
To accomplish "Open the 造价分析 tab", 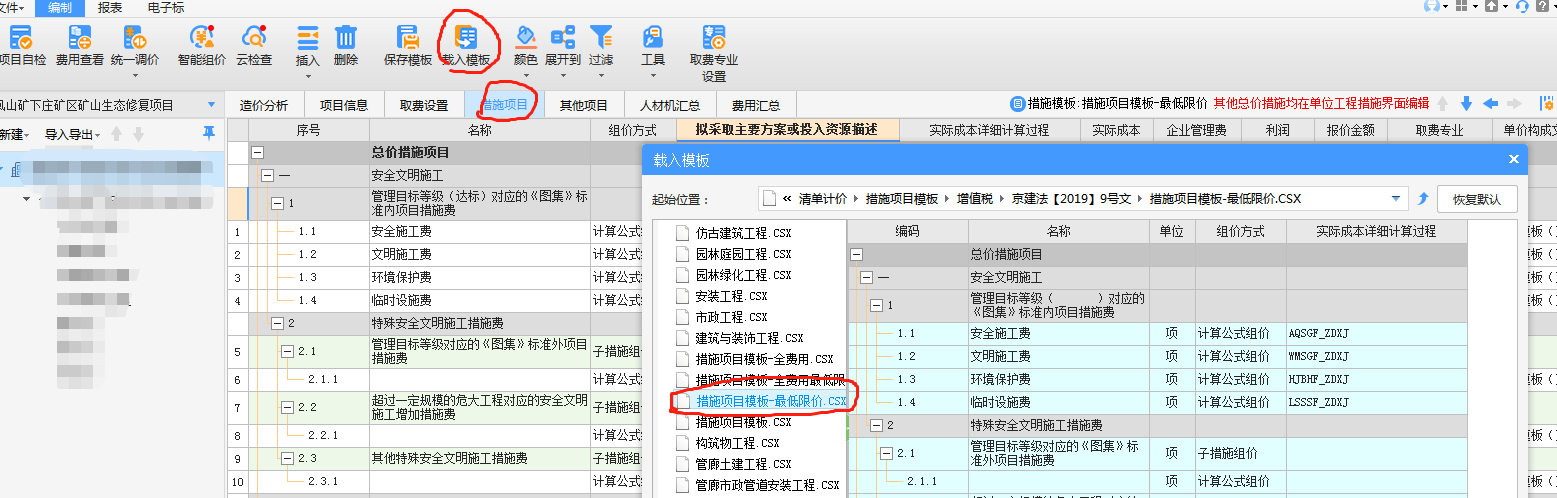I will [x=264, y=105].
